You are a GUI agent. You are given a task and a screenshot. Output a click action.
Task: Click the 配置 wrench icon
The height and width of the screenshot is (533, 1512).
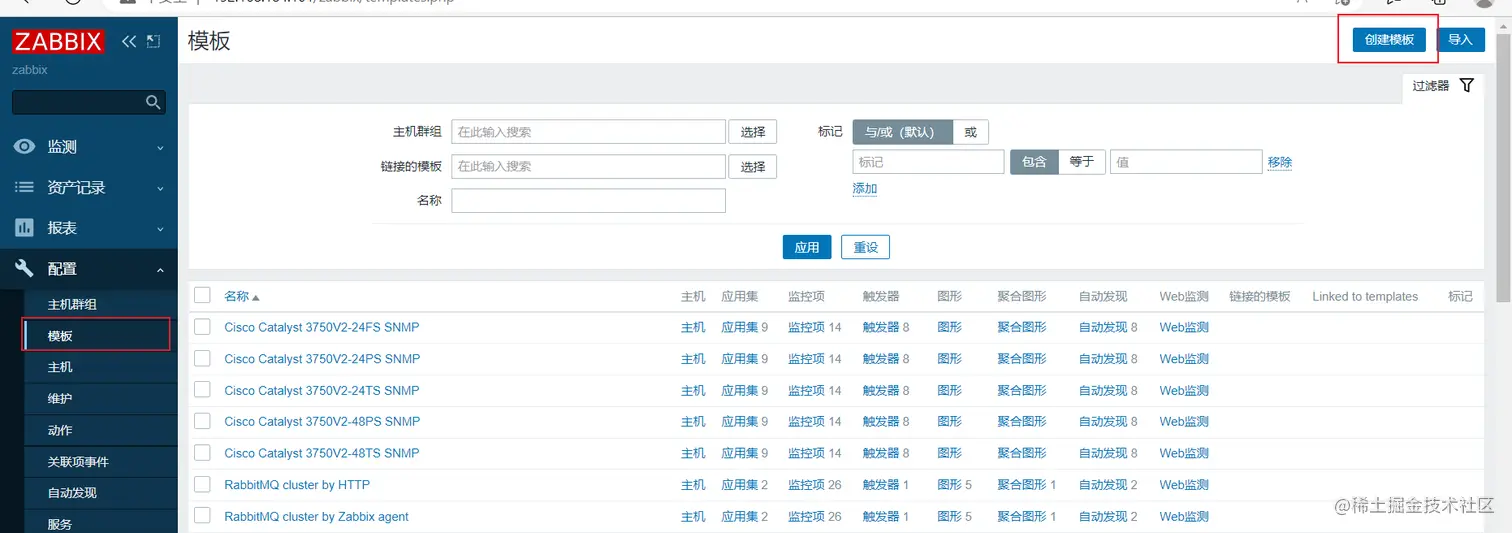[x=25, y=269]
